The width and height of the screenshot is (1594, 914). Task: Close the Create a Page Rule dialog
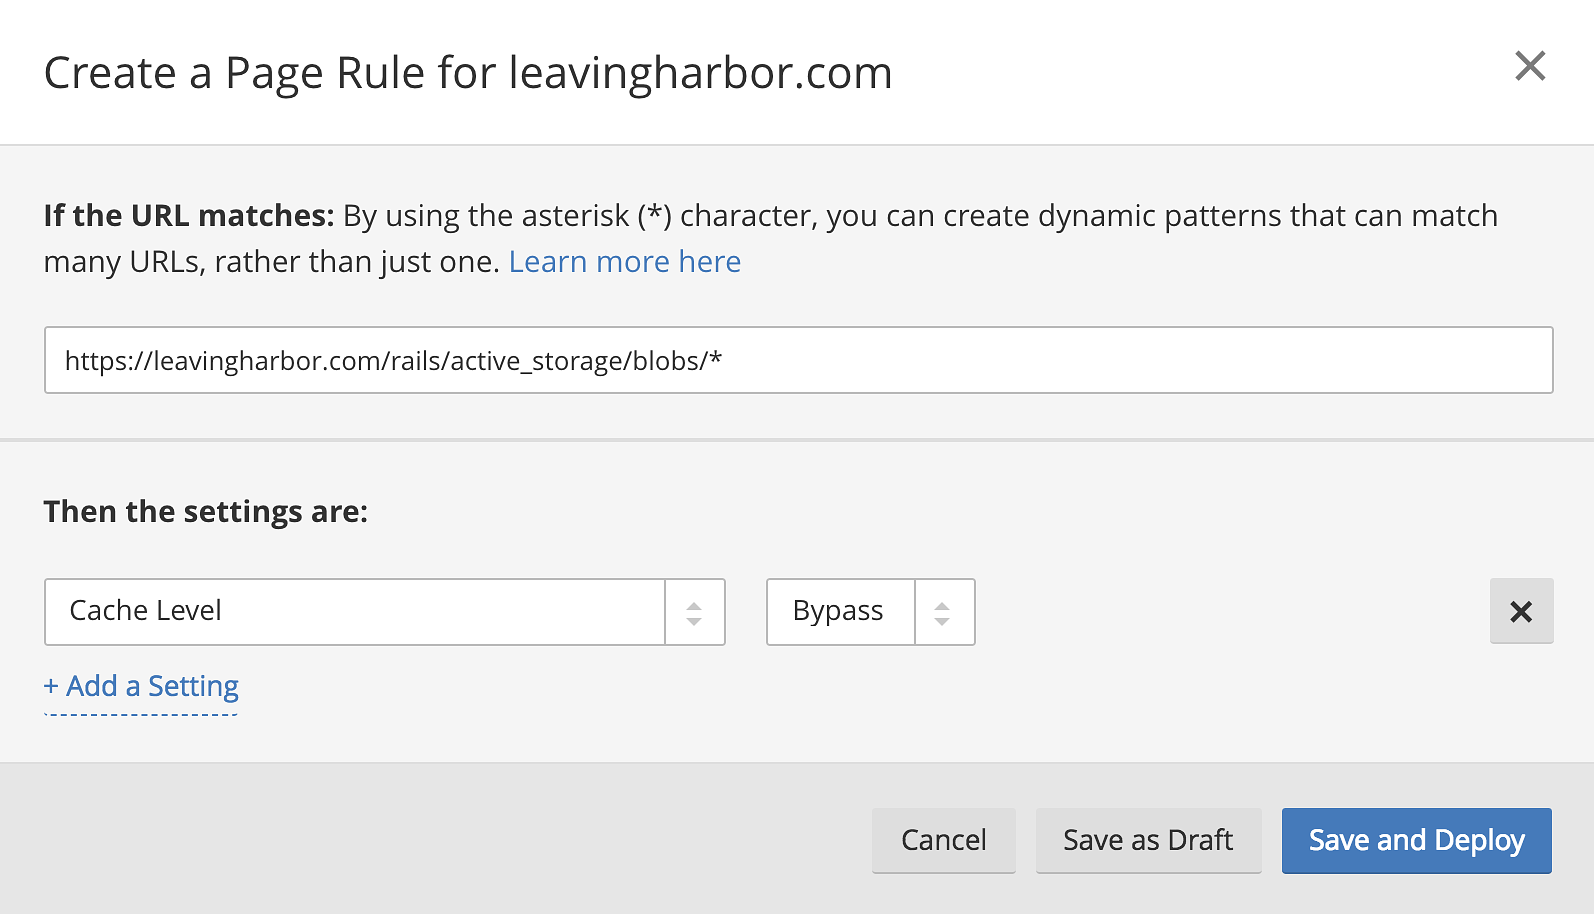coord(1529,66)
